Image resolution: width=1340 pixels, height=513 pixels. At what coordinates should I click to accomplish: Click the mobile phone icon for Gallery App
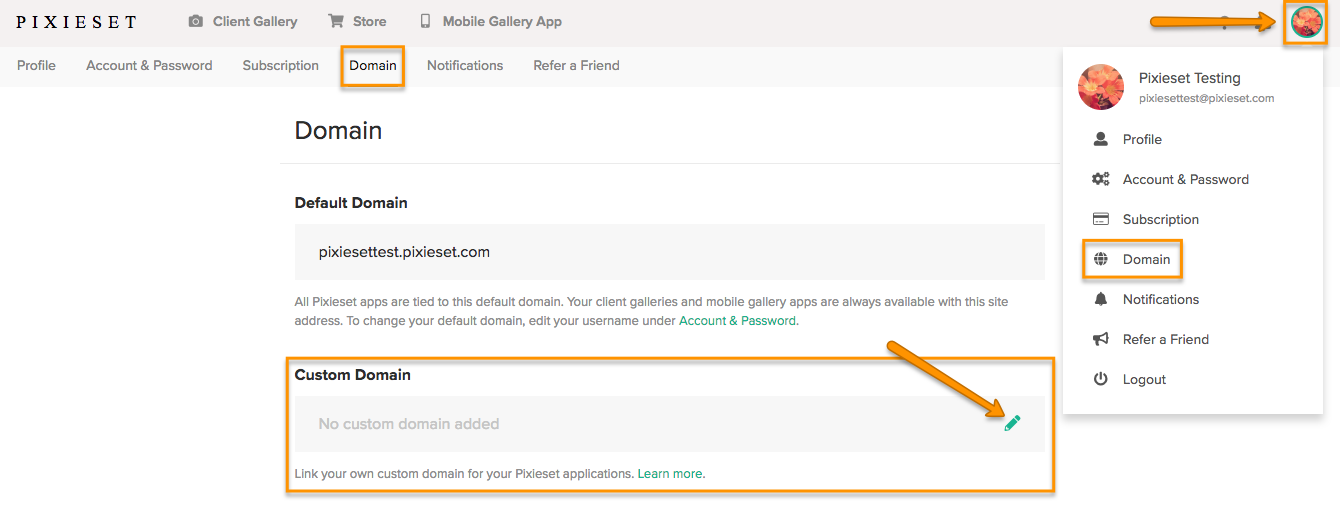[x=425, y=21]
